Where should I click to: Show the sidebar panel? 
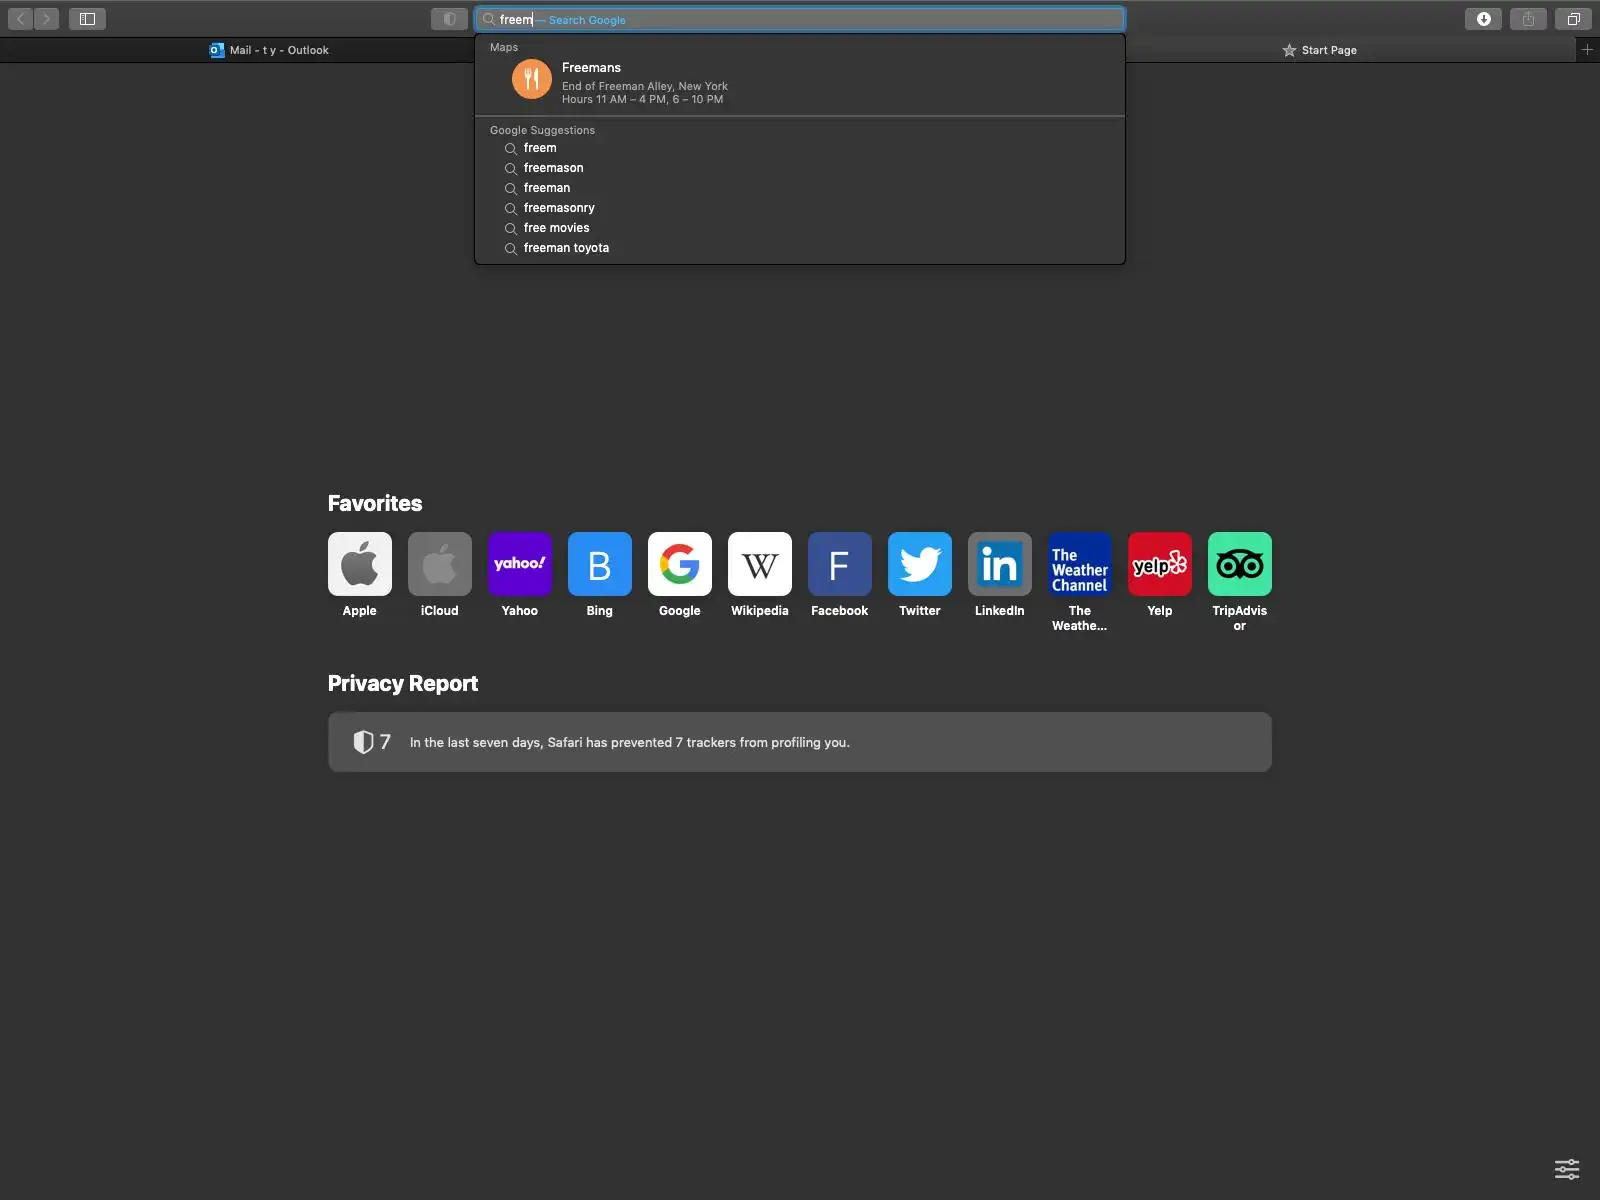[x=87, y=19]
